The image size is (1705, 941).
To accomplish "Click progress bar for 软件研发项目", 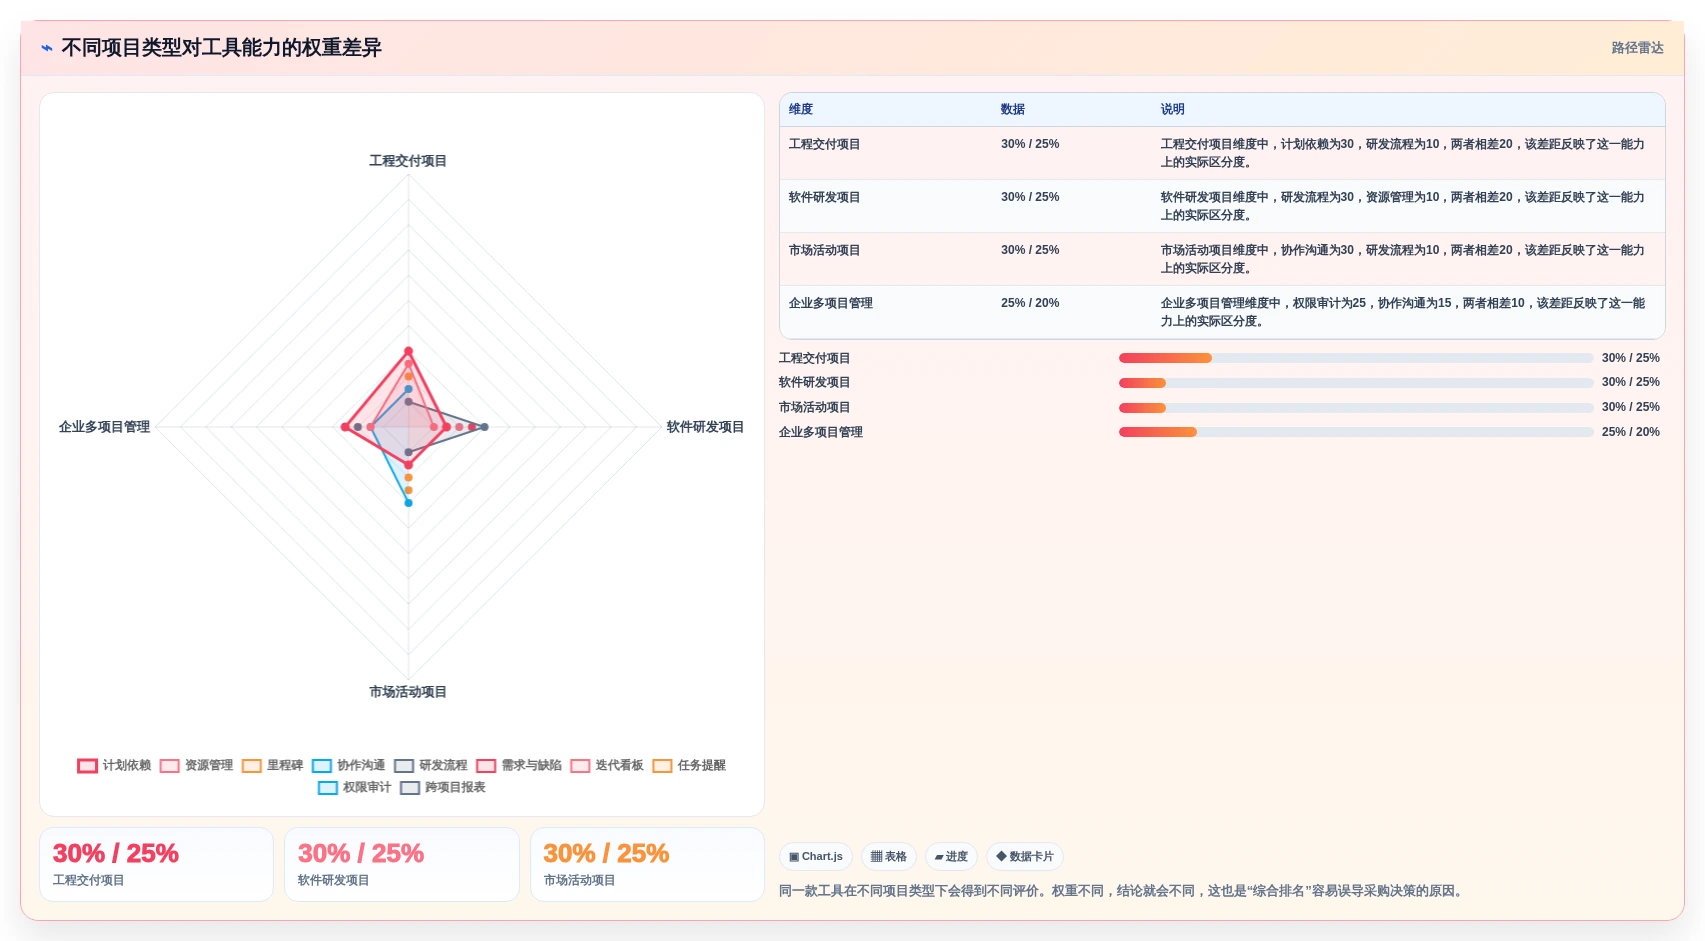I will pos(1356,383).
